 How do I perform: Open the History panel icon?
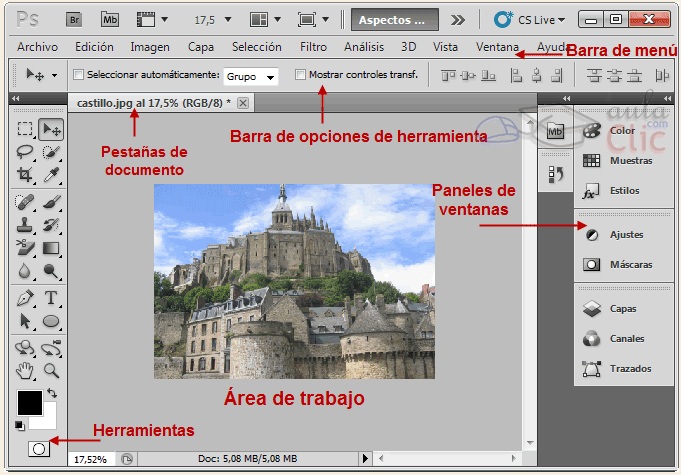click(555, 174)
